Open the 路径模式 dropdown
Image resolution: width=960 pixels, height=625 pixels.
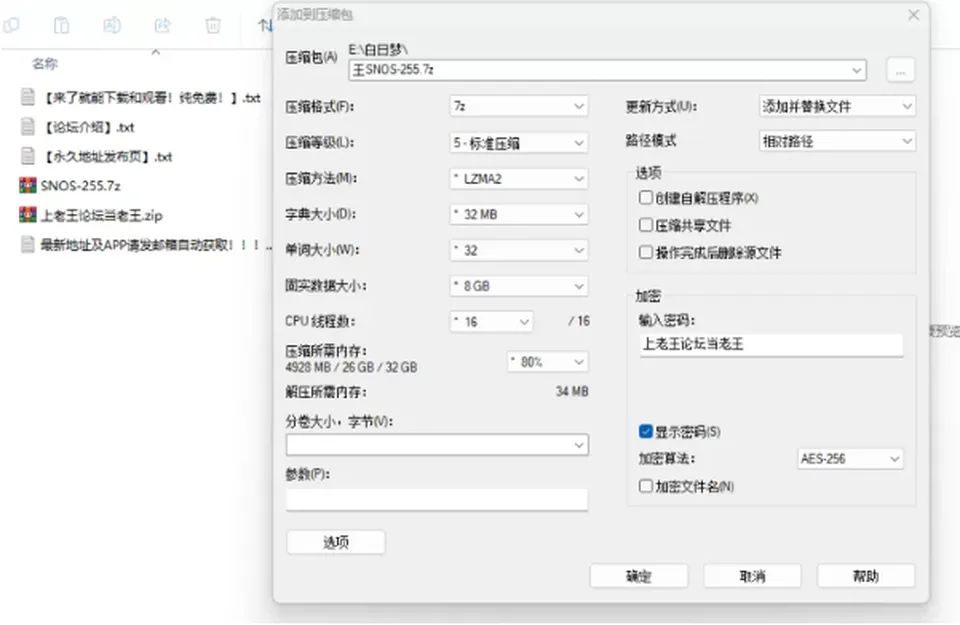point(837,141)
